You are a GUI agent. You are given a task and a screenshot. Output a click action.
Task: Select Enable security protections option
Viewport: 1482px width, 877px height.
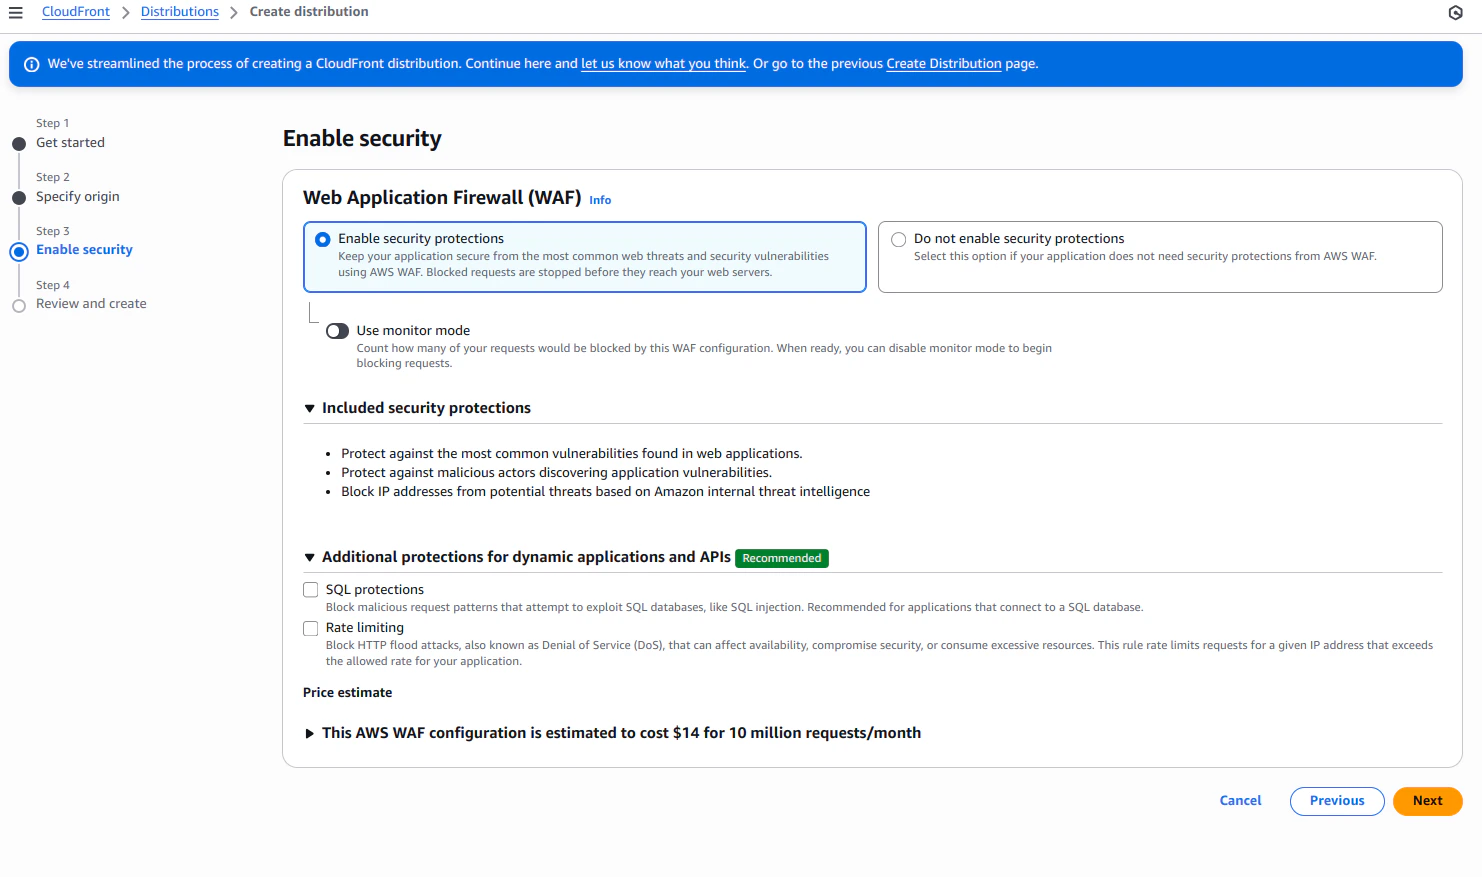point(323,239)
